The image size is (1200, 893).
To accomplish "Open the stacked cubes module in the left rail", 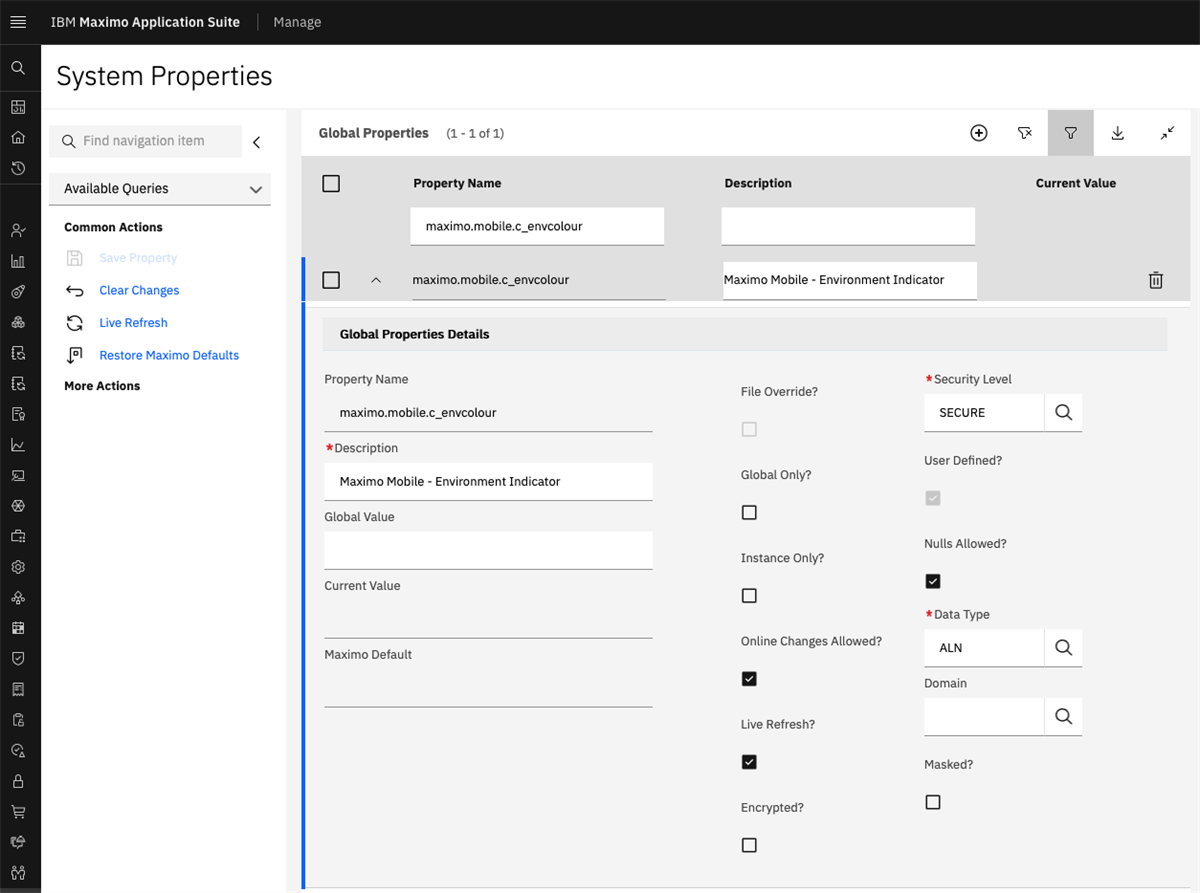I will pyautogui.click(x=18, y=322).
